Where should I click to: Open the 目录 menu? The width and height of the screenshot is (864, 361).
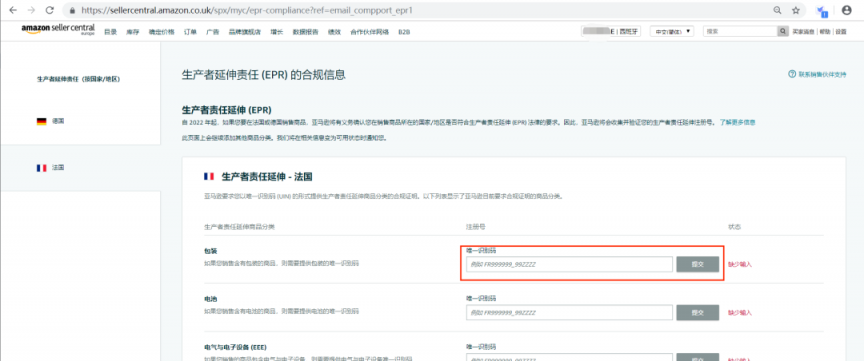coord(111,32)
